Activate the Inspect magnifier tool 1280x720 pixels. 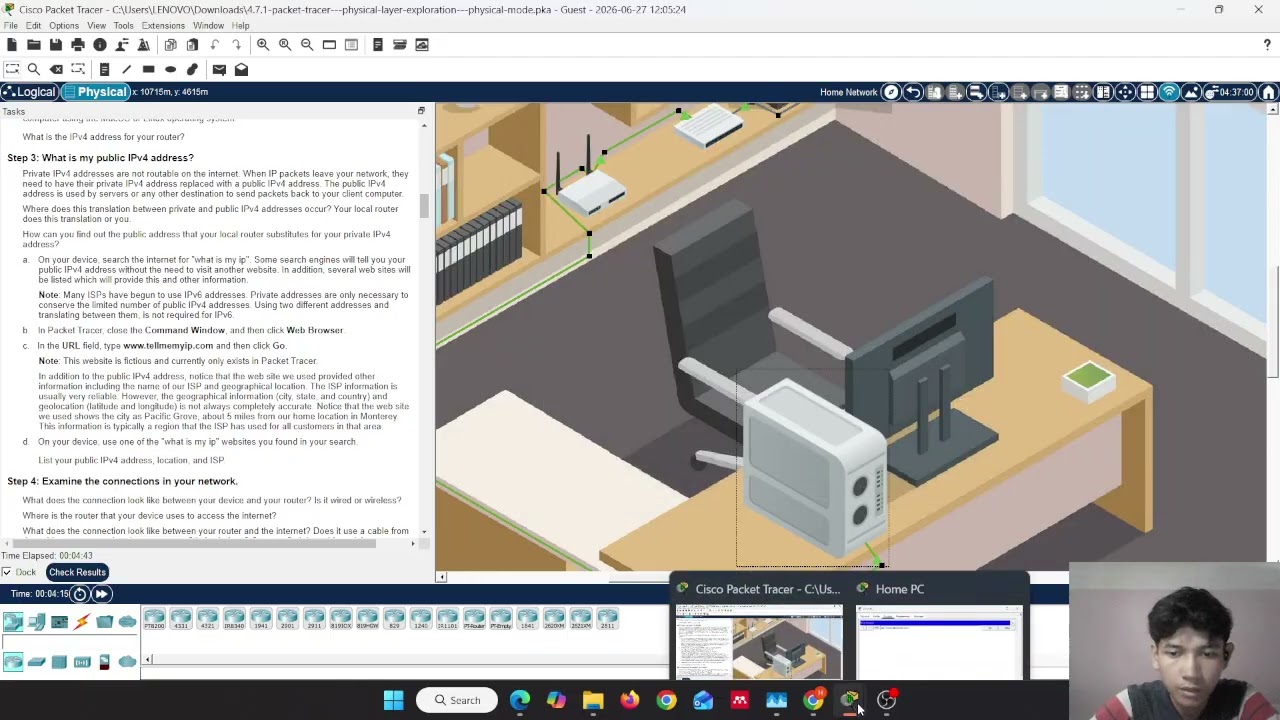[x=34, y=69]
